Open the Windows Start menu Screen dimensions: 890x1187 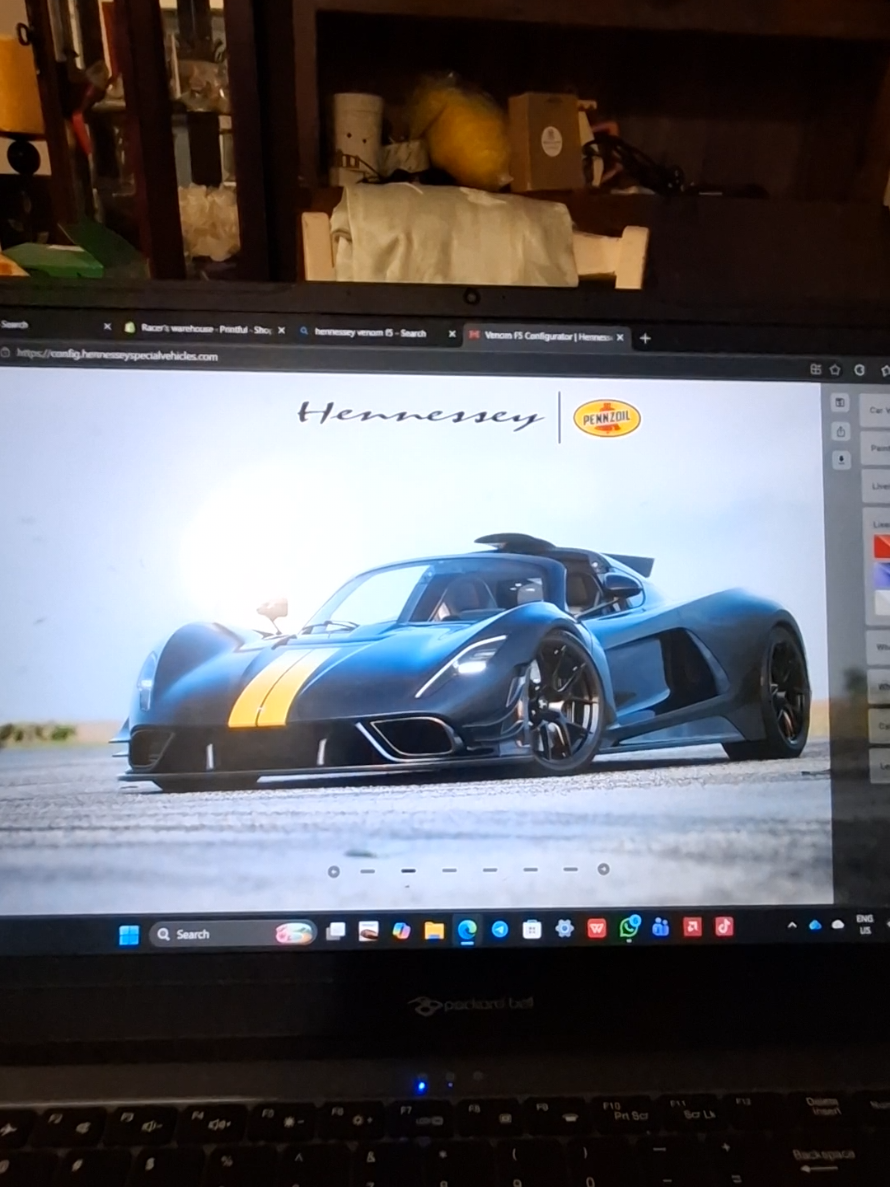click(129, 935)
